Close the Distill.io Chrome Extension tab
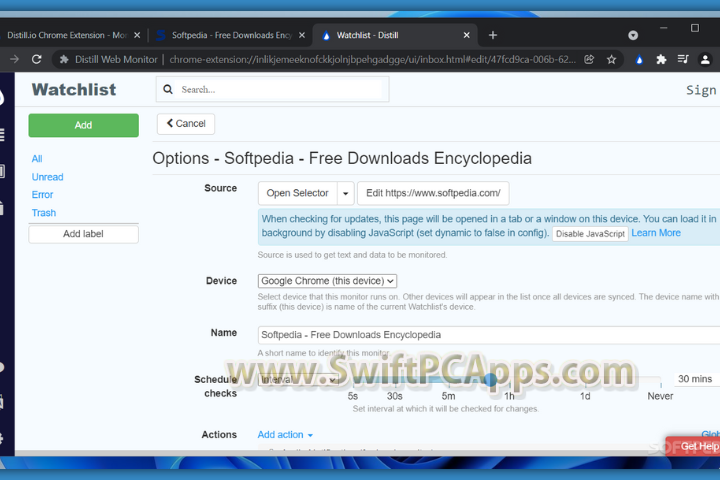The height and width of the screenshot is (480, 720). pos(137,35)
